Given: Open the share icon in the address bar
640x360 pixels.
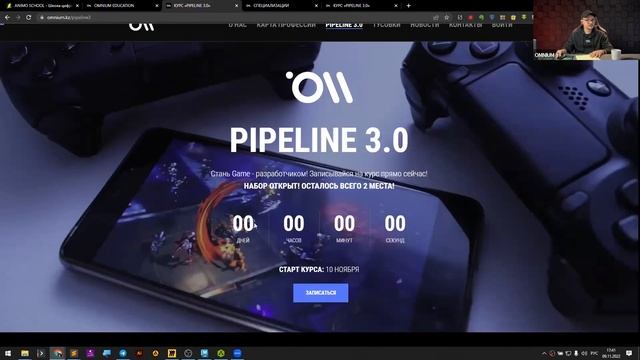Looking at the screenshot, I should (436, 18).
